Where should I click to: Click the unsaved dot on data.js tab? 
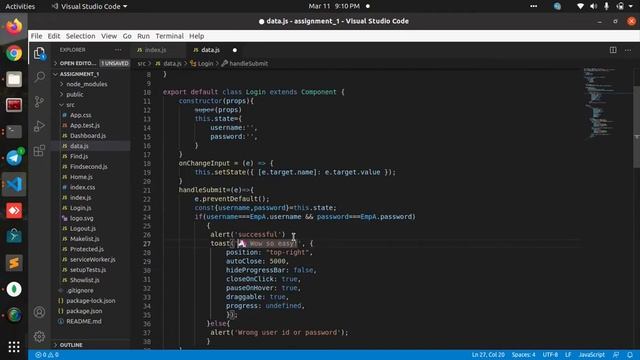pyautogui.click(x=235, y=50)
